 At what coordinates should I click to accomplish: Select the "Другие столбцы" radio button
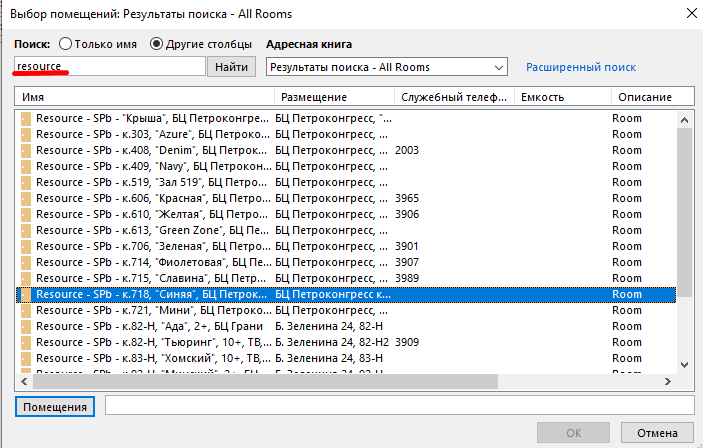156,44
